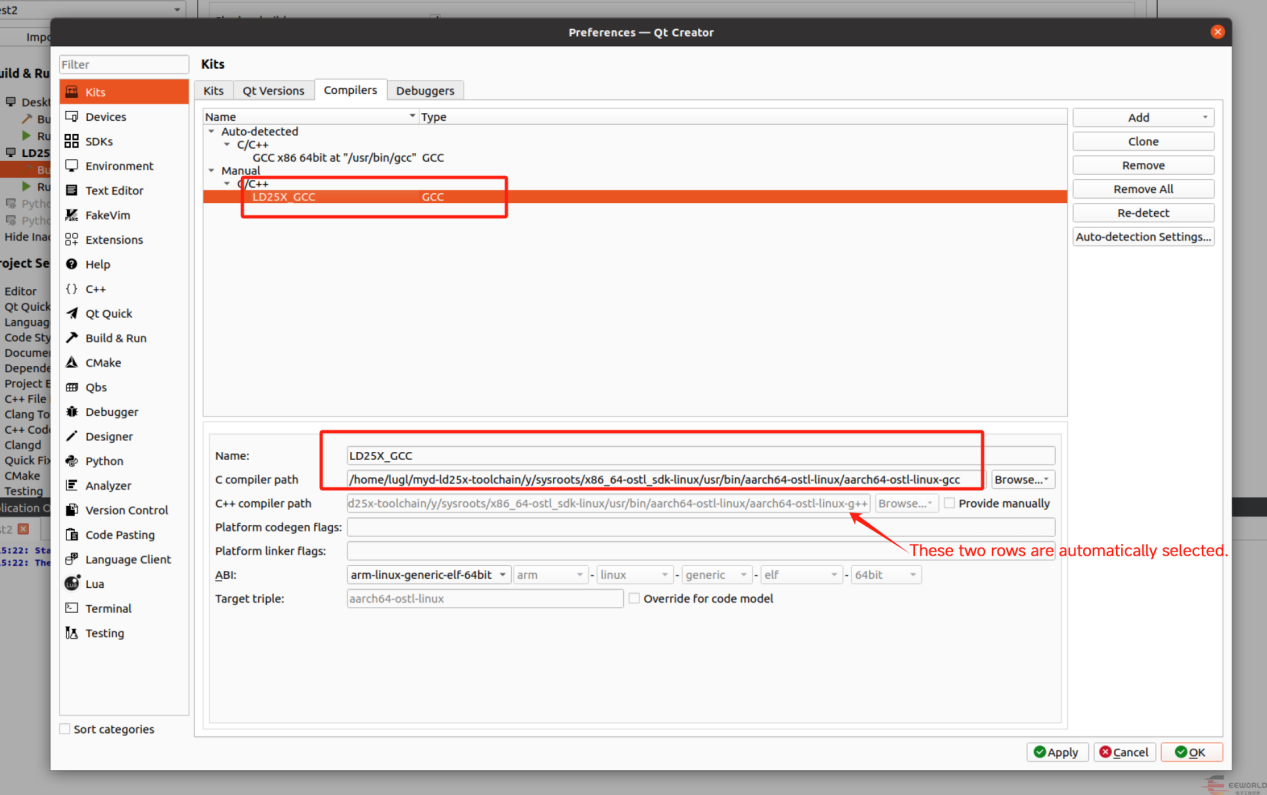
Task: Focus the Platform codegen flags field
Action: (701, 527)
